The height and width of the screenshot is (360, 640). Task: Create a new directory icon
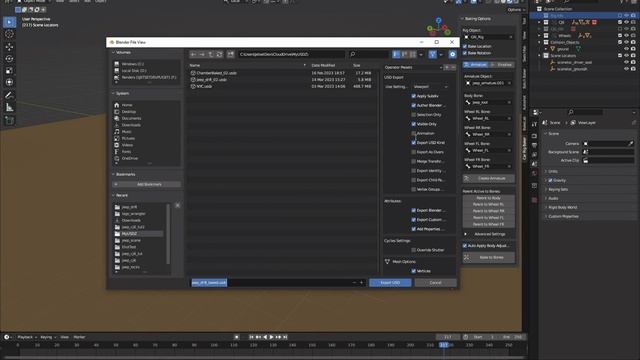(x=231, y=54)
